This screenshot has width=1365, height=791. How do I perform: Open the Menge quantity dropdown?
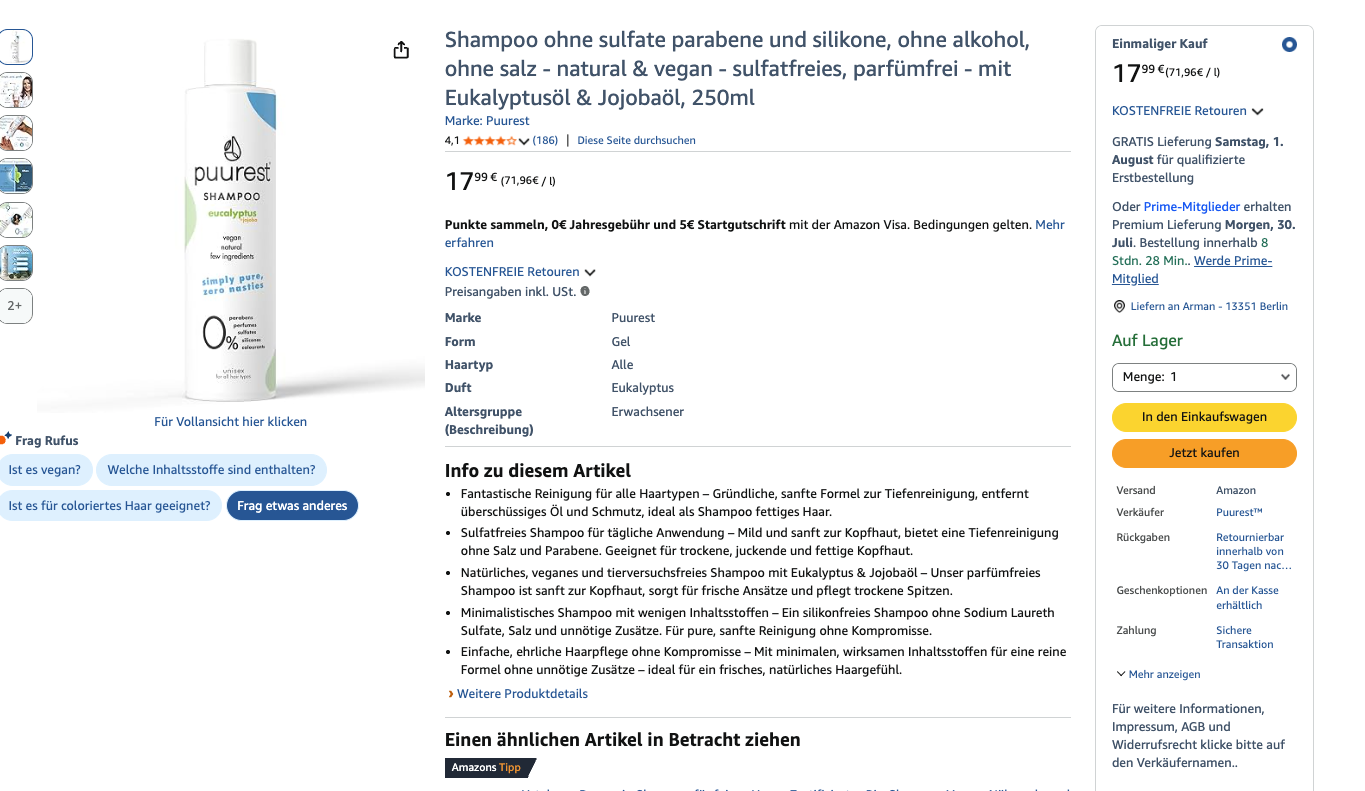click(x=1204, y=377)
